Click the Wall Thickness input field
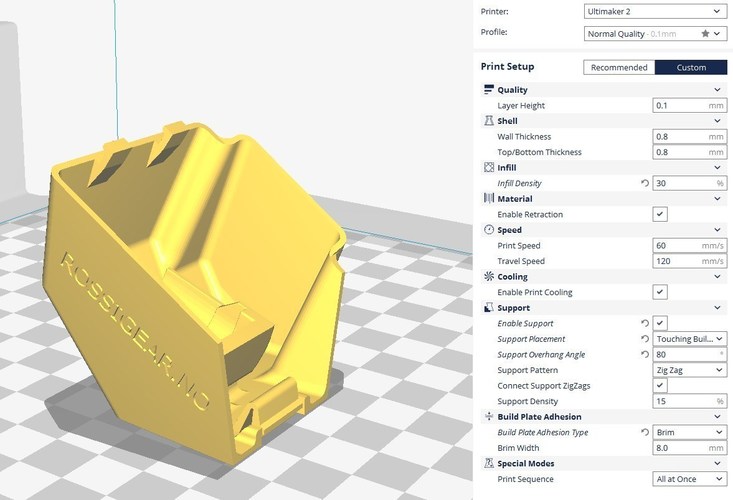 (x=689, y=136)
